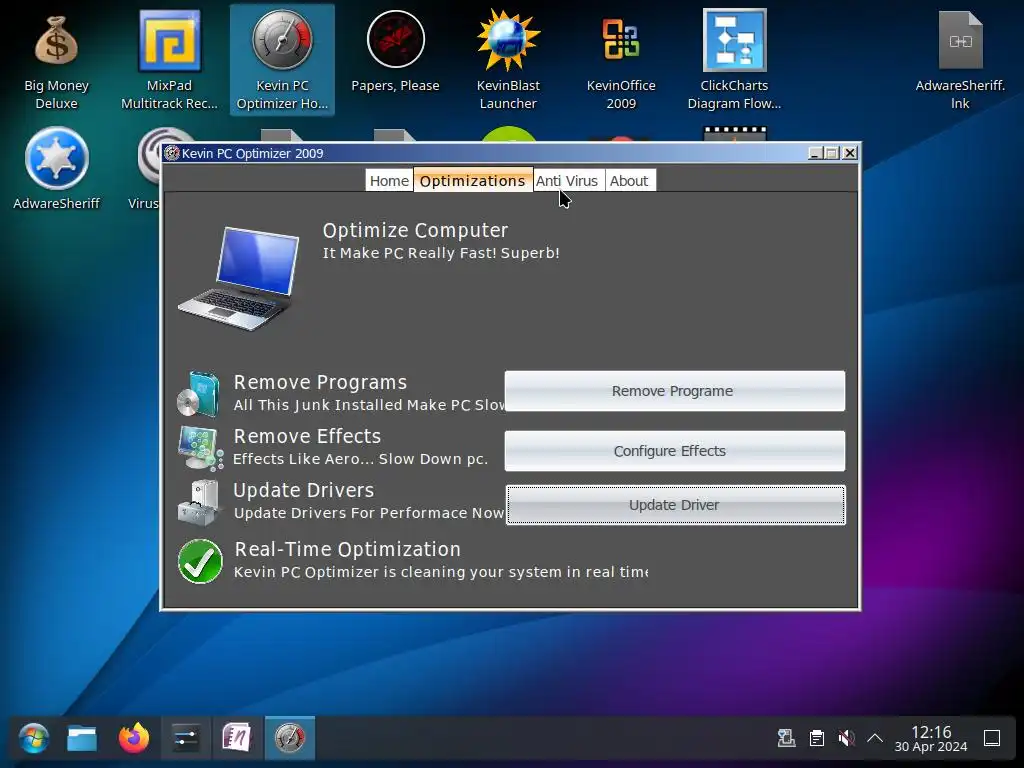Click the Remove Programs heading text

(x=320, y=382)
